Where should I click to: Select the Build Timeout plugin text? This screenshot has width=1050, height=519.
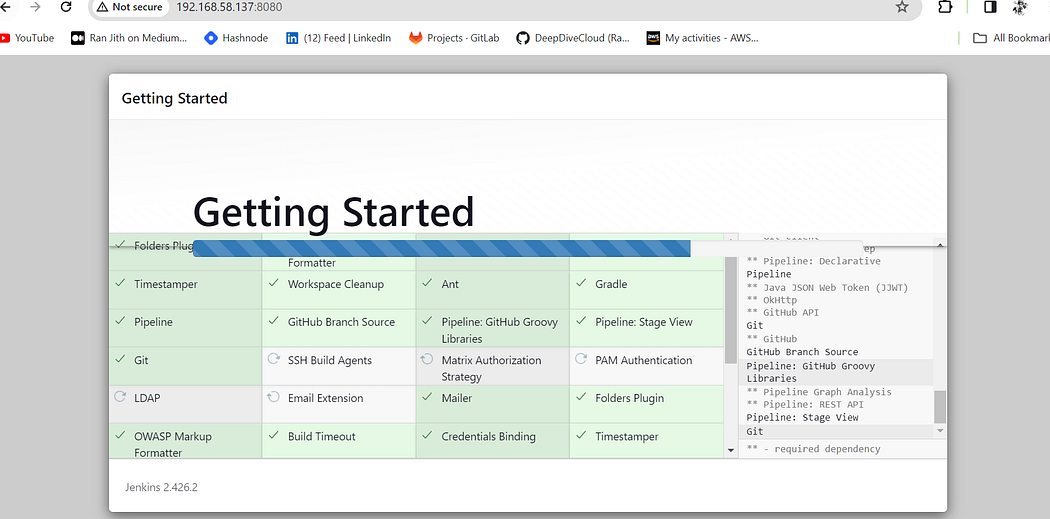click(321, 437)
